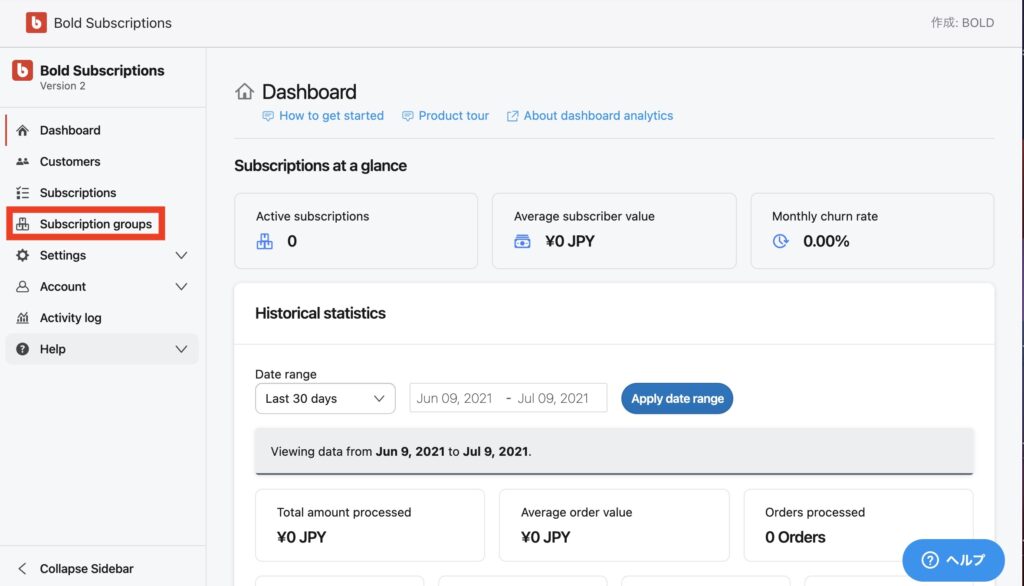Click the Active subscriptions card
1024x586 pixels.
point(356,231)
